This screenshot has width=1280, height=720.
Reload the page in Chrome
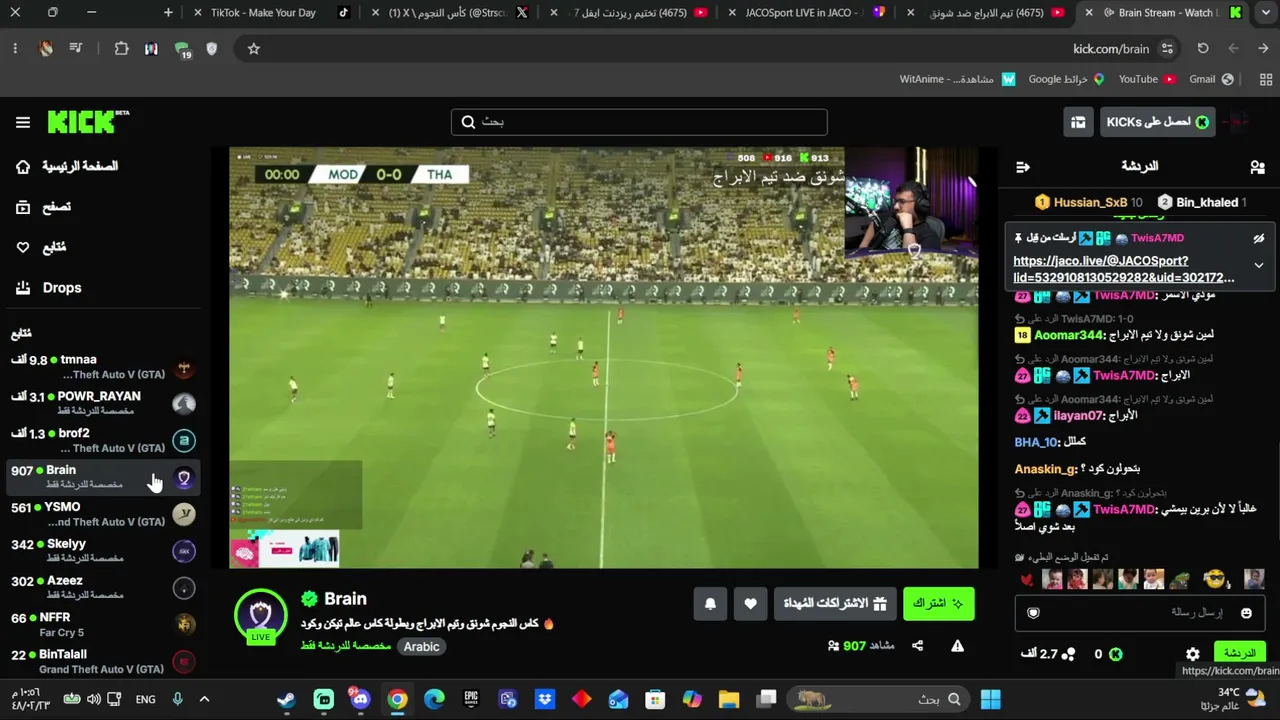click(x=1203, y=48)
